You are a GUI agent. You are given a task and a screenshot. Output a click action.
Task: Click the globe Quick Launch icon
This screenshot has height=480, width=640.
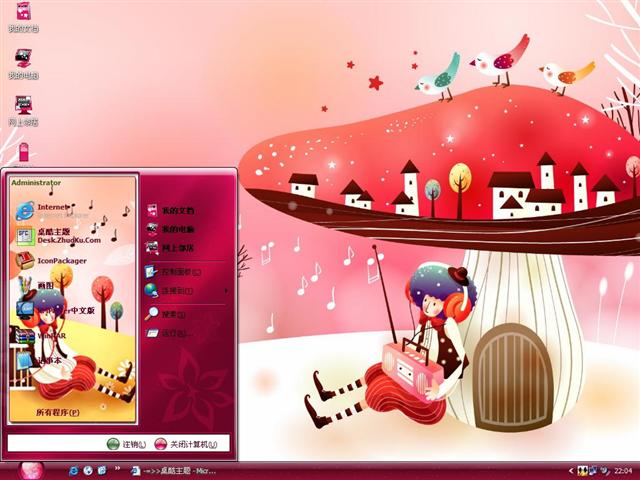point(88,471)
